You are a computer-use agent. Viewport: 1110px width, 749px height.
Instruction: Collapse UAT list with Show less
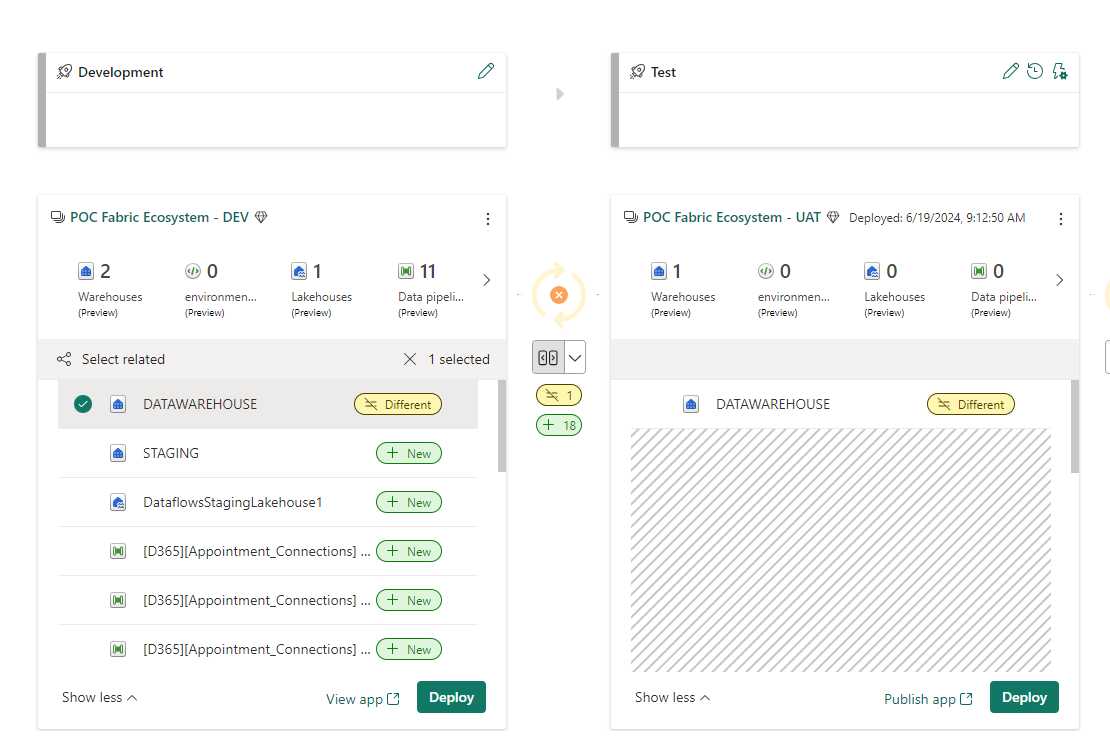[672, 697]
